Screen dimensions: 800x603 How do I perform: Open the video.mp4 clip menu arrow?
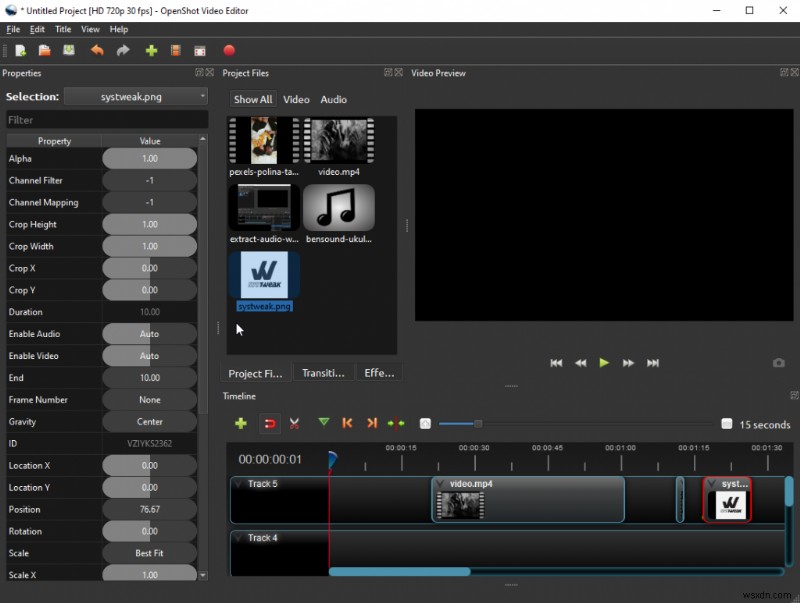coord(440,484)
